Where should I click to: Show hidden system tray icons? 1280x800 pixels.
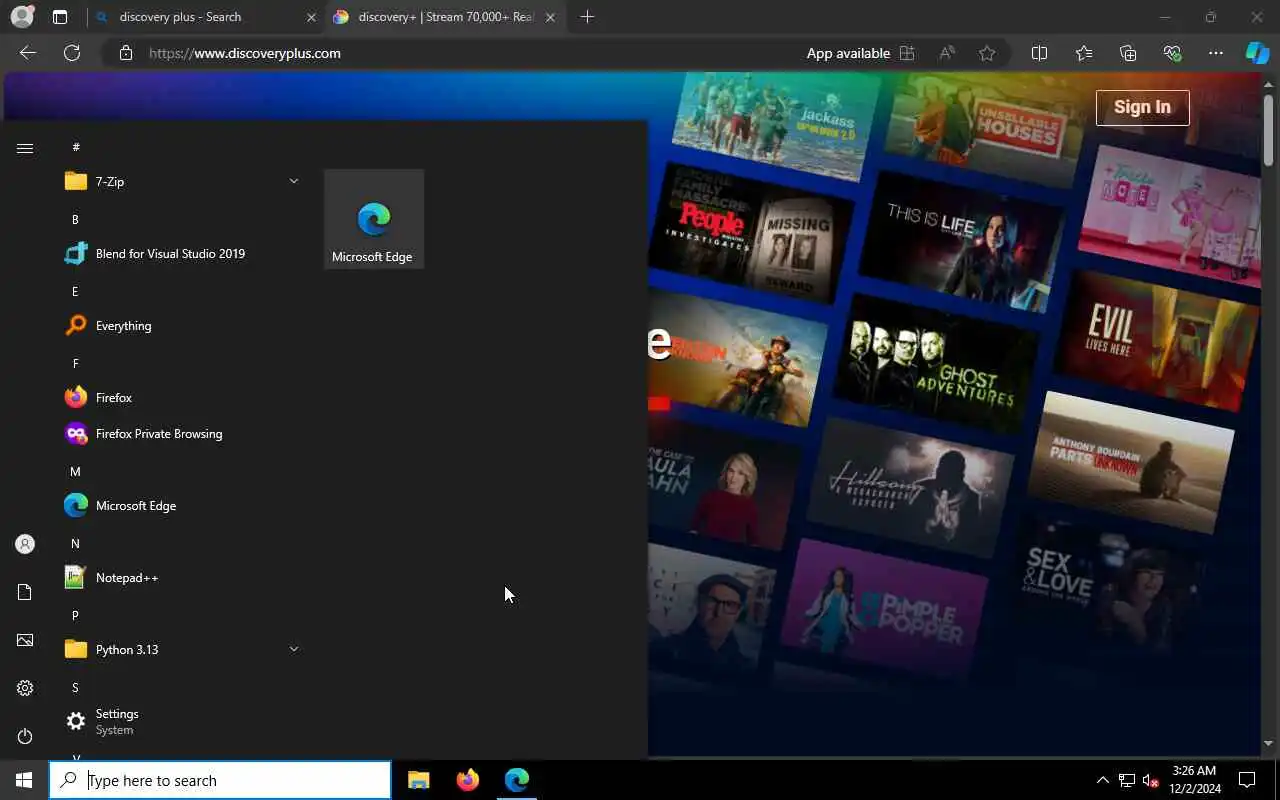(1102, 780)
